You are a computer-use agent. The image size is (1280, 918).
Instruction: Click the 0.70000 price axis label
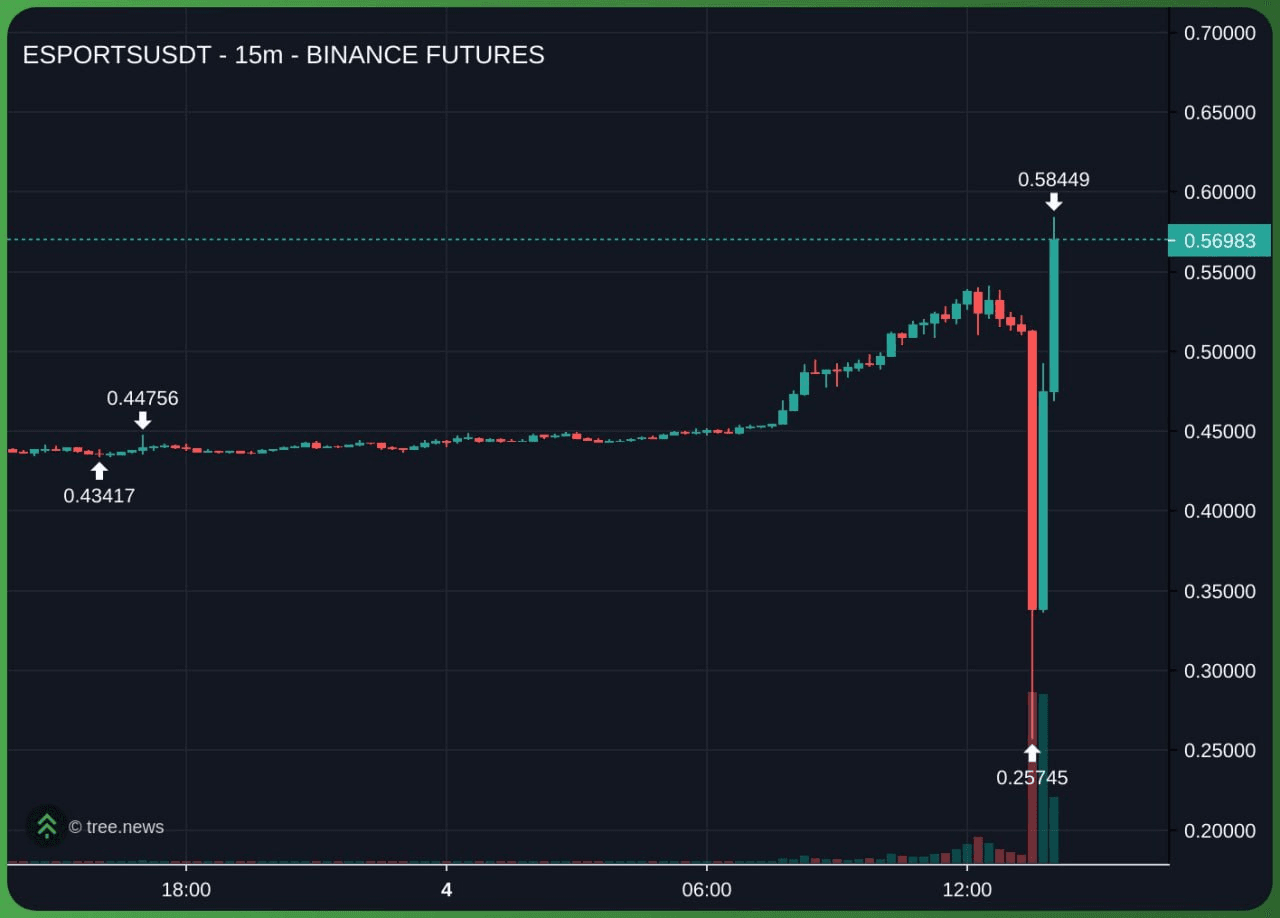coord(1219,33)
